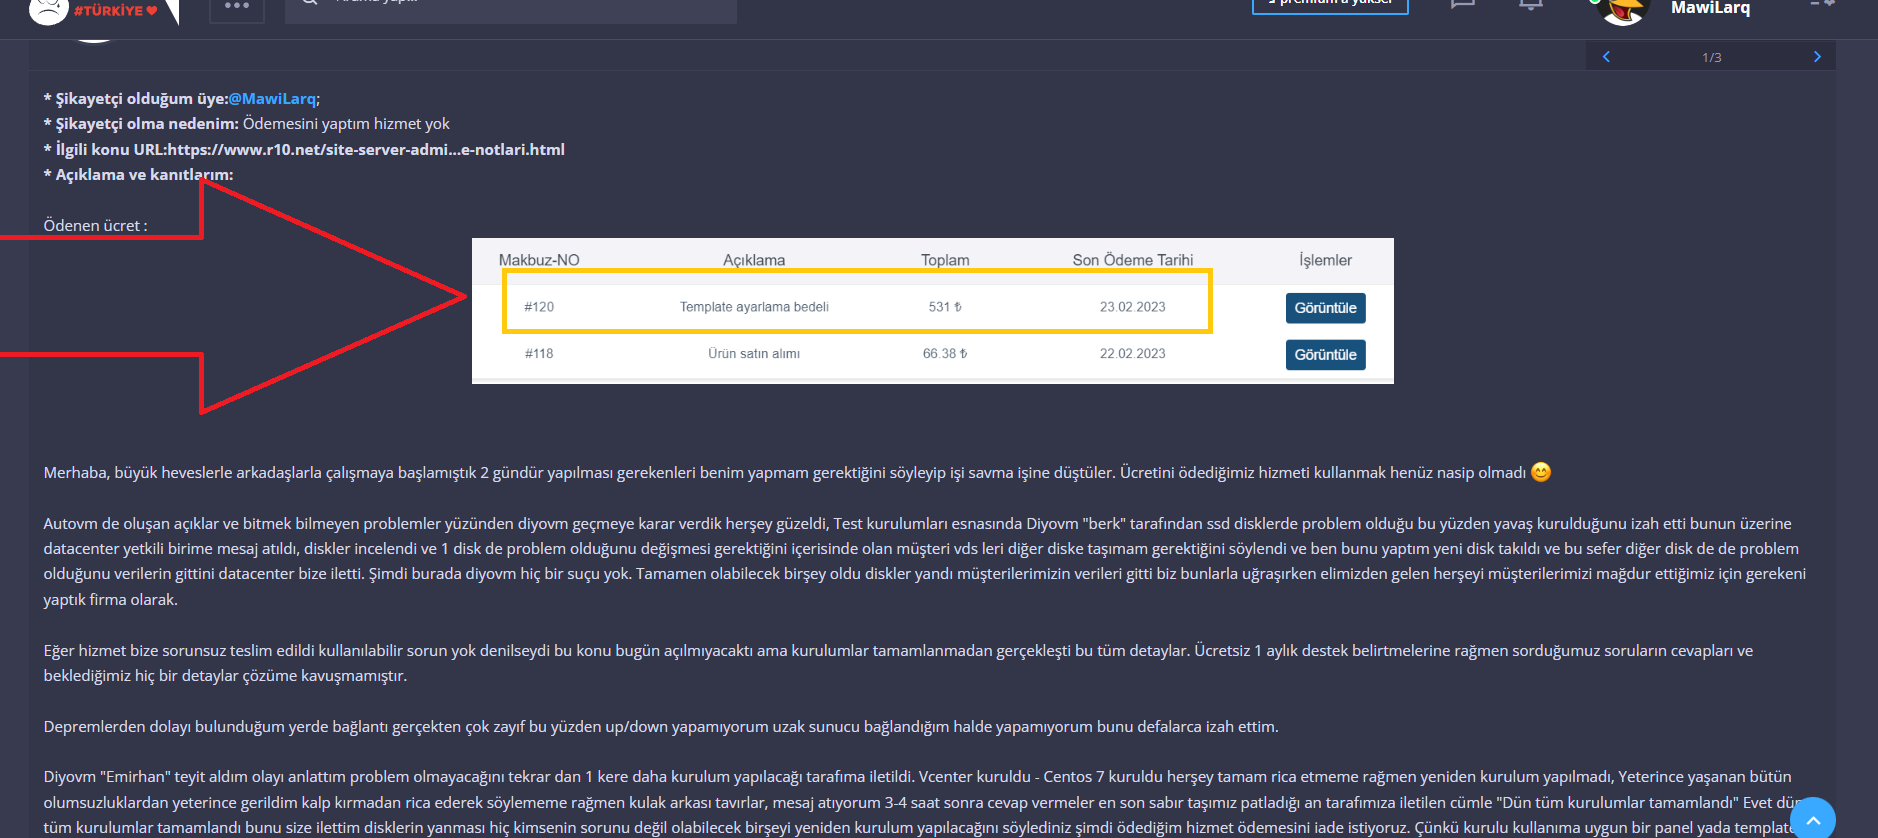This screenshot has height=838, width=1878.
Task: Click the scroll-to-top round button
Action: 1813,818
